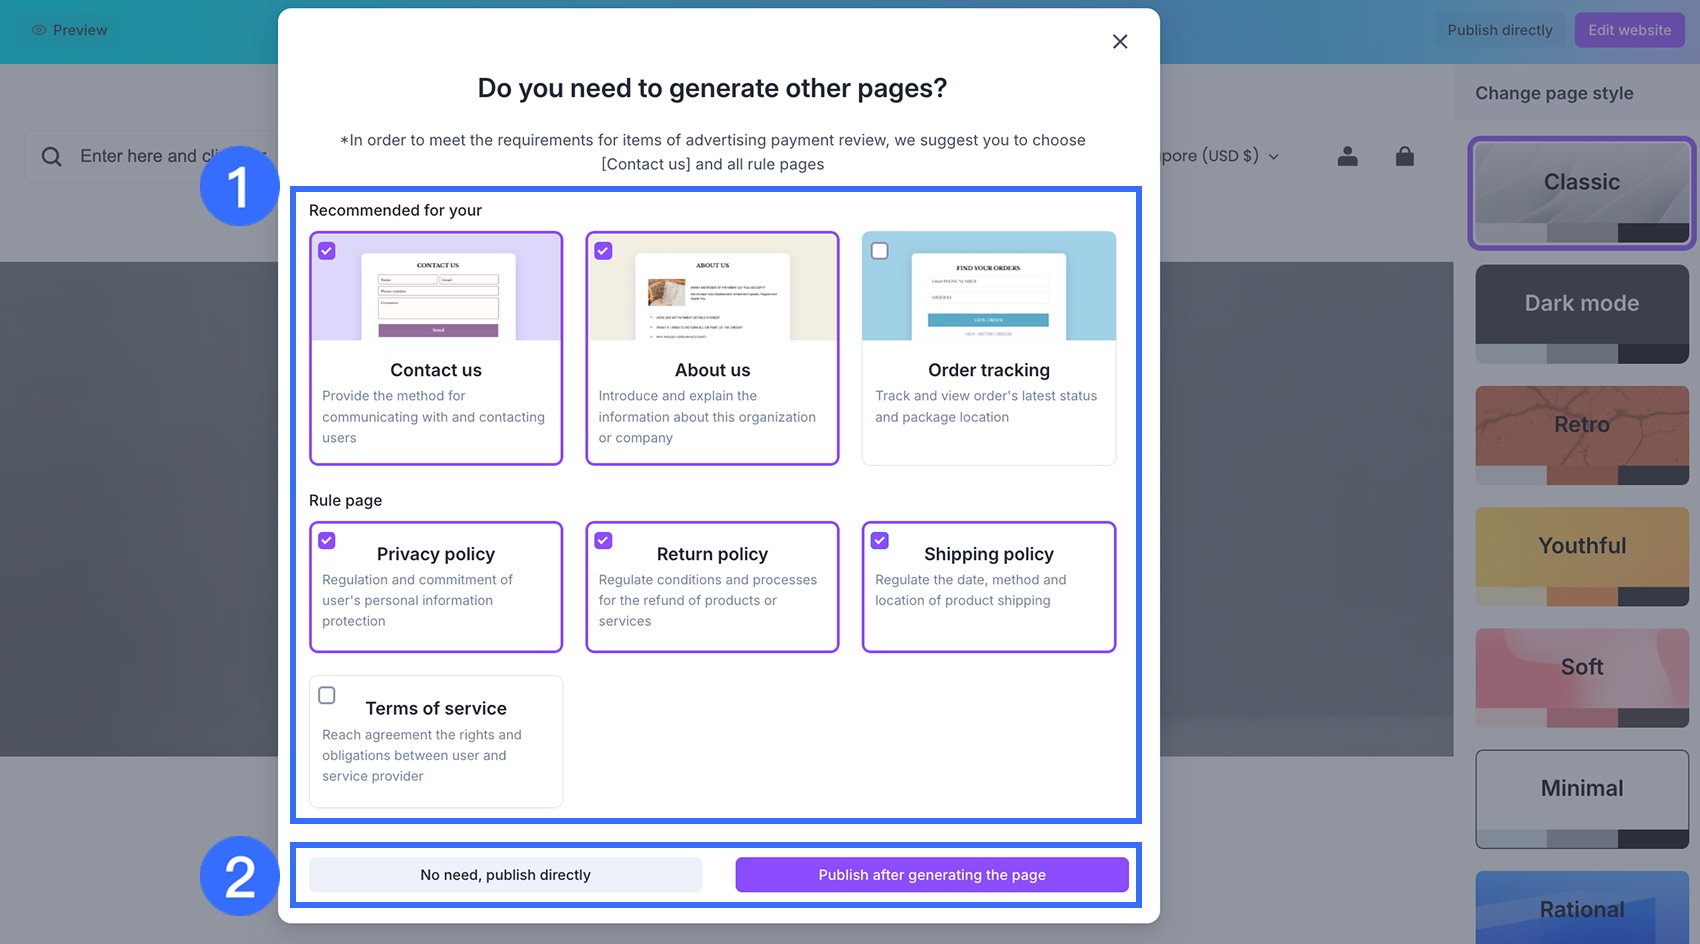
Task: Click the Recommended for your label
Action: point(395,210)
